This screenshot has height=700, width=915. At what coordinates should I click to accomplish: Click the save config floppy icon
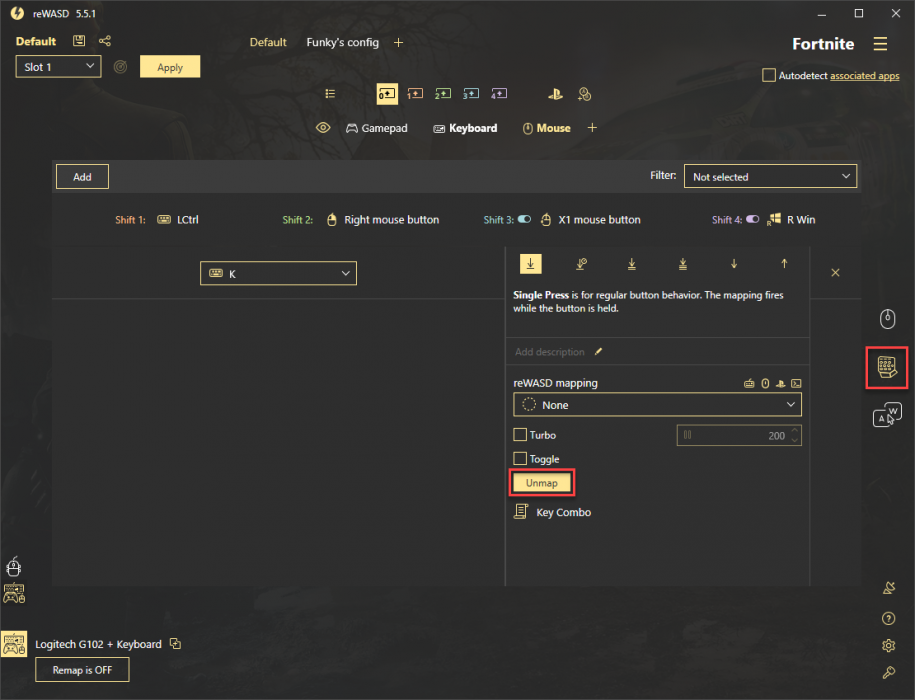pos(79,41)
